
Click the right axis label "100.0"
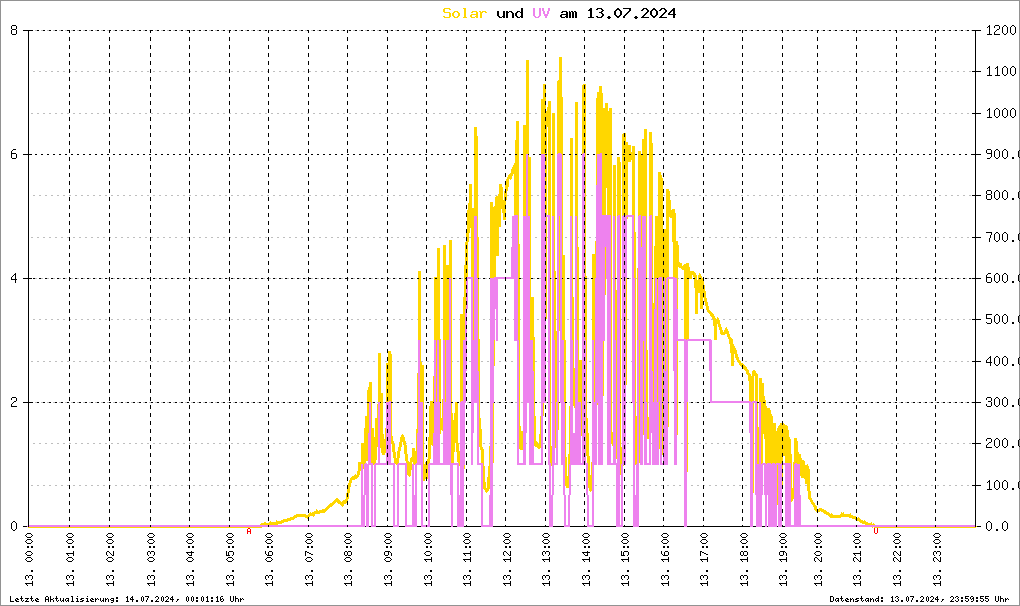click(1002, 485)
